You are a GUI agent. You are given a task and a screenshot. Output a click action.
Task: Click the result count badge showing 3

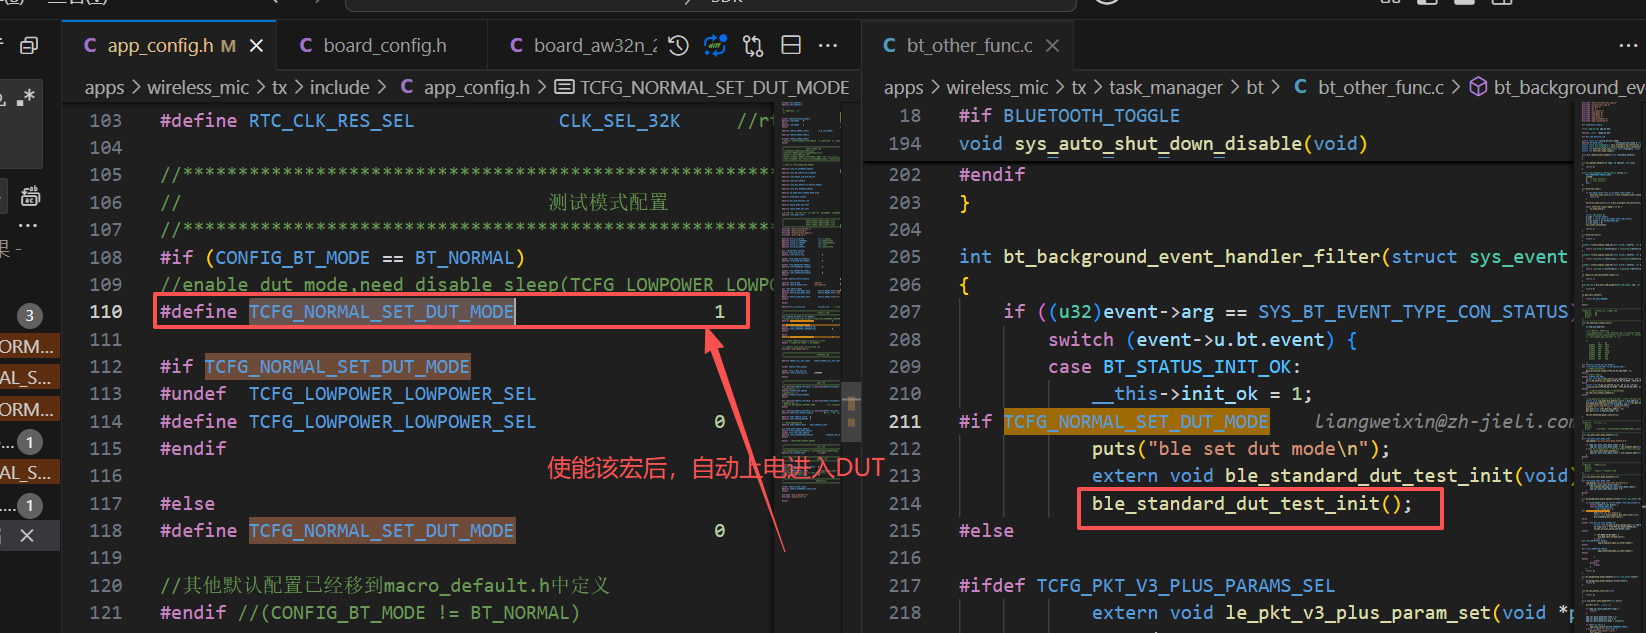click(x=29, y=316)
